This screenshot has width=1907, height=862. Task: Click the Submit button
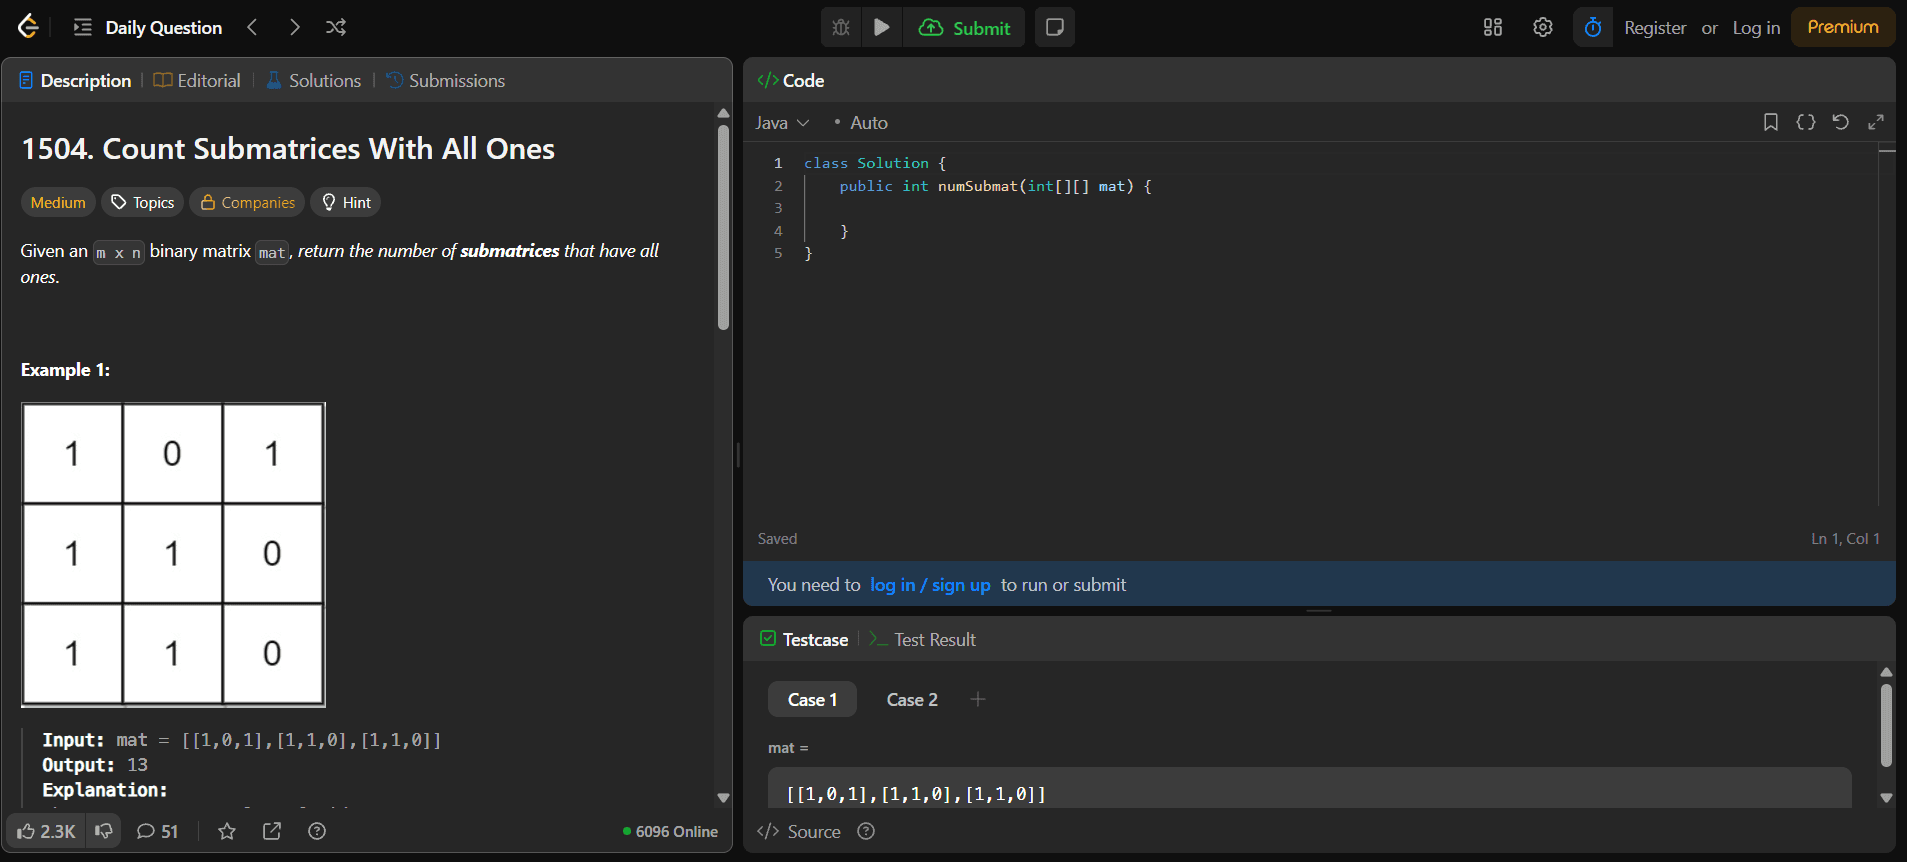[x=965, y=27]
